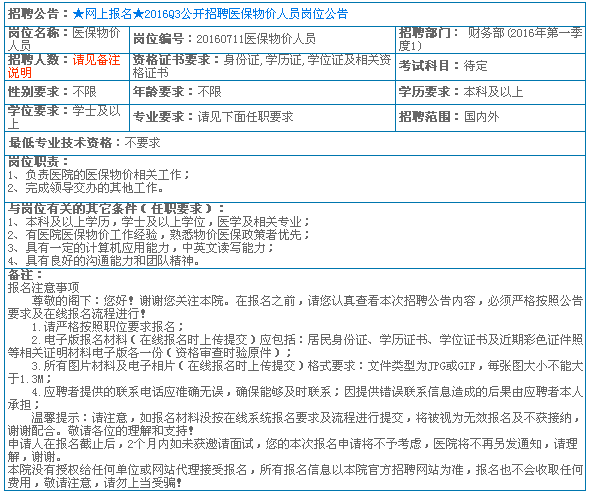Click the 专业要求 cell
This screenshot has width=593, height=496.
(x=262, y=118)
